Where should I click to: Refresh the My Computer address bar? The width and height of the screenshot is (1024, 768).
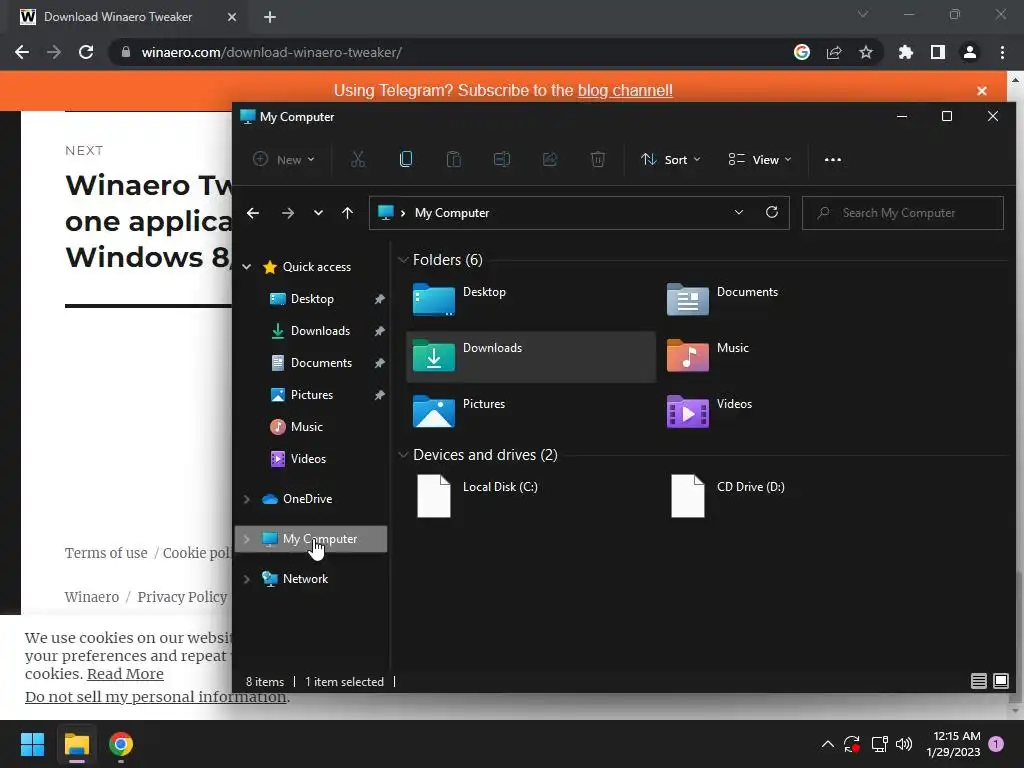(x=772, y=212)
